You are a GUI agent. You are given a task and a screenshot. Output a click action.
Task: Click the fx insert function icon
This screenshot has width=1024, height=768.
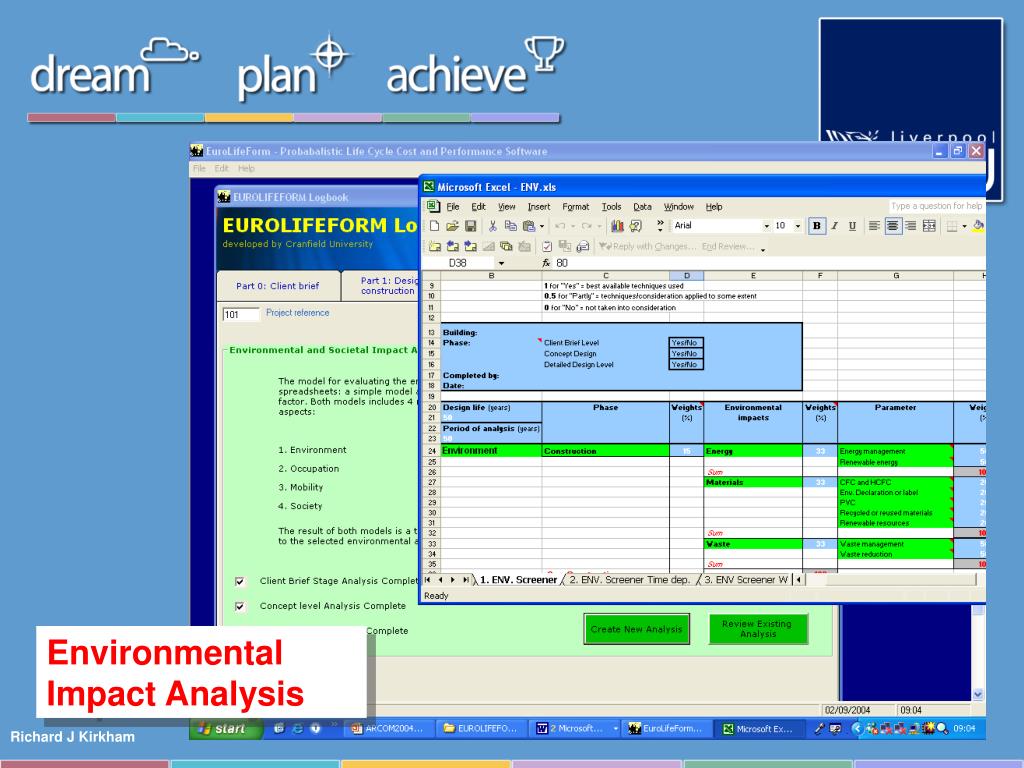[546, 263]
